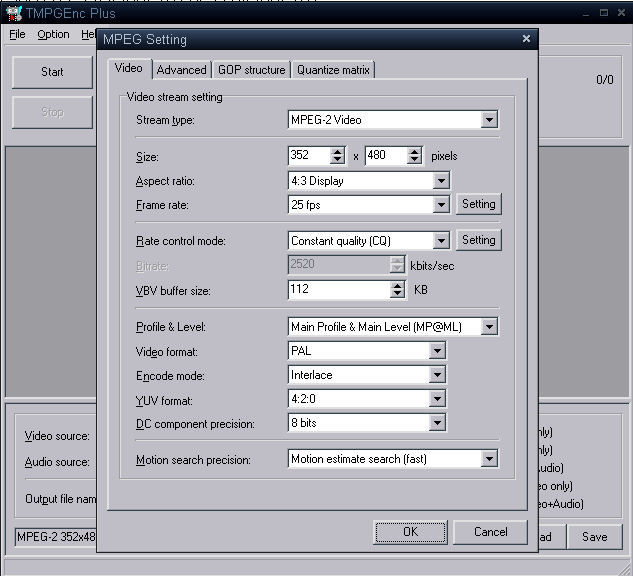The height and width of the screenshot is (576, 633).
Task: Increase the width value with up arrow
Action: click(337, 152)
